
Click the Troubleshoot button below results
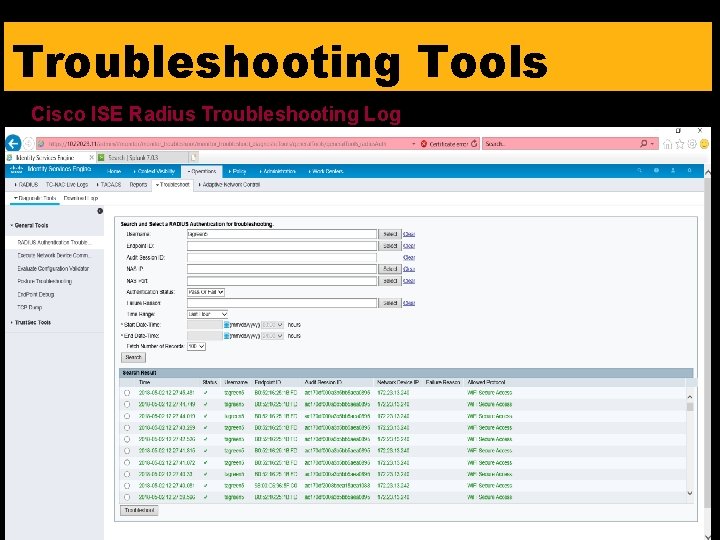pyautogui.click(x=139, y=510)
